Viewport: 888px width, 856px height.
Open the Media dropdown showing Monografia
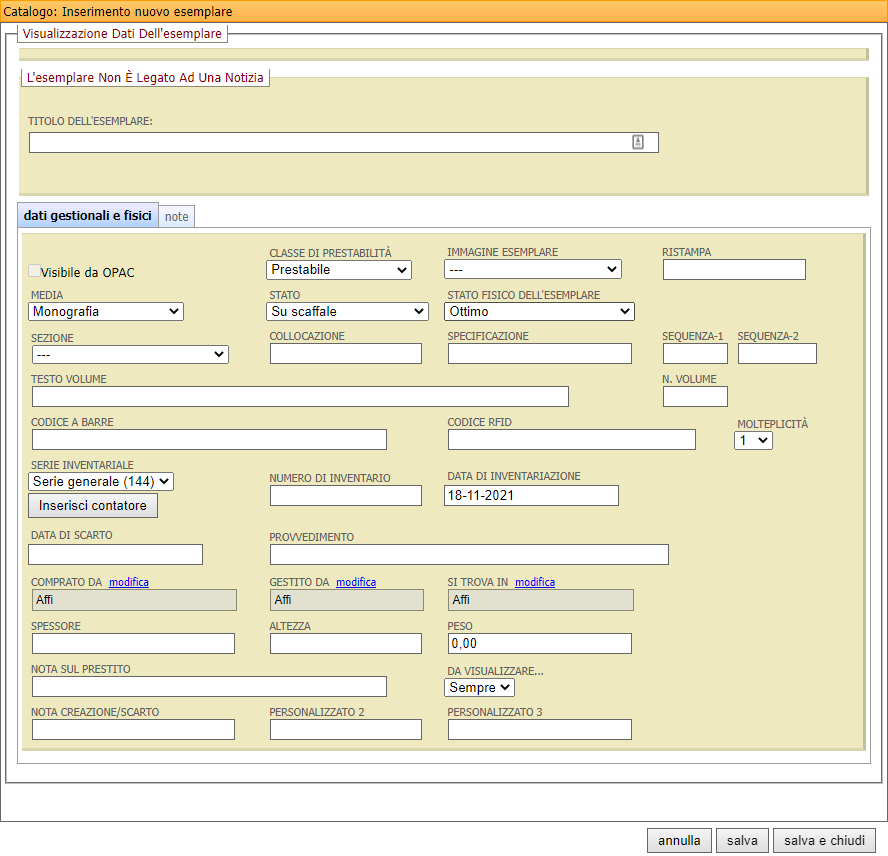pos(105,311)
